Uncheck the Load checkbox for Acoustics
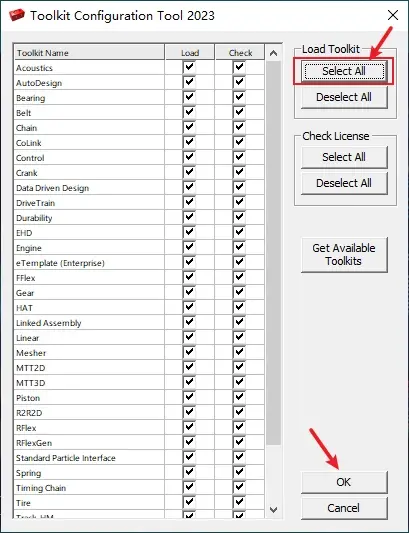 click(x=189, y=67)
